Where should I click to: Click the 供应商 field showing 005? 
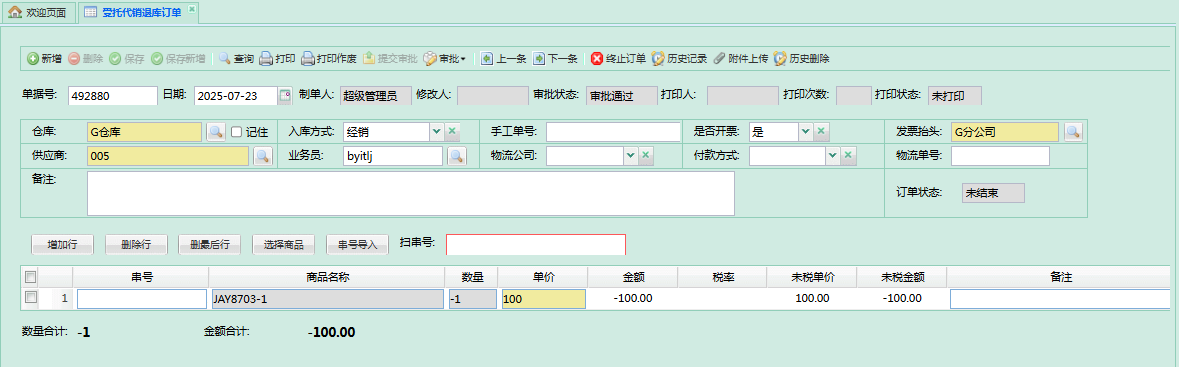[168, 156]
